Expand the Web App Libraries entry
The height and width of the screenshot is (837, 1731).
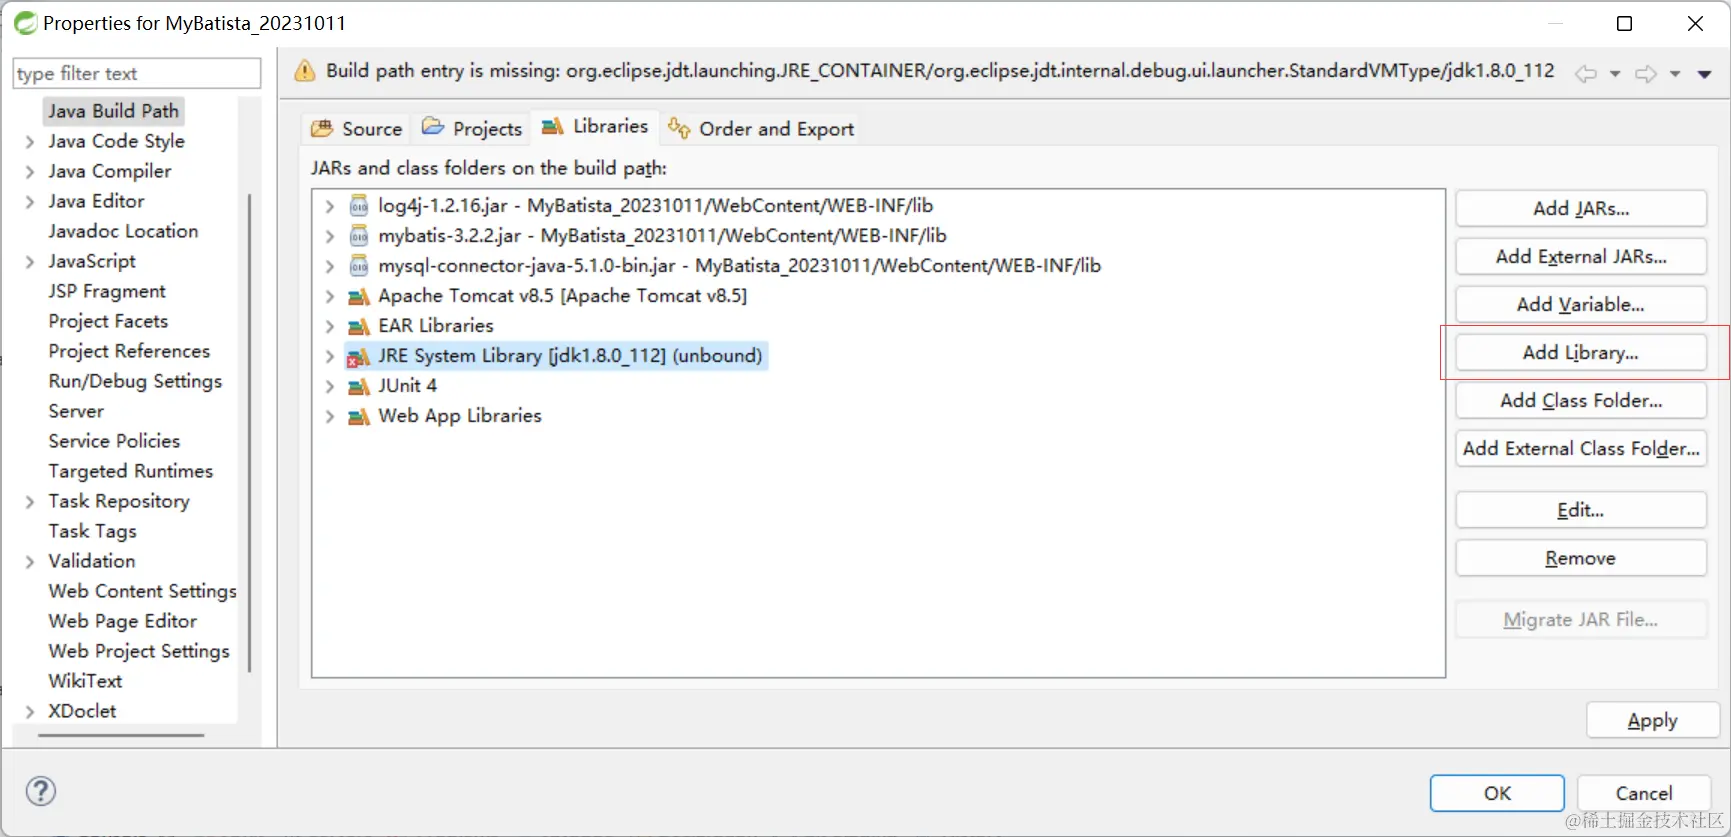coord(329,416)
